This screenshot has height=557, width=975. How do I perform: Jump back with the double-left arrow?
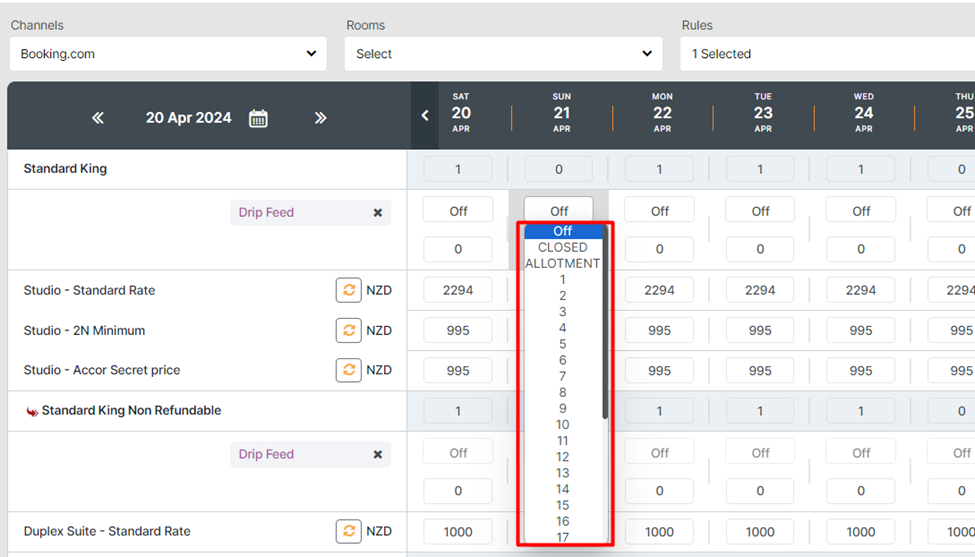click(98, 118)
